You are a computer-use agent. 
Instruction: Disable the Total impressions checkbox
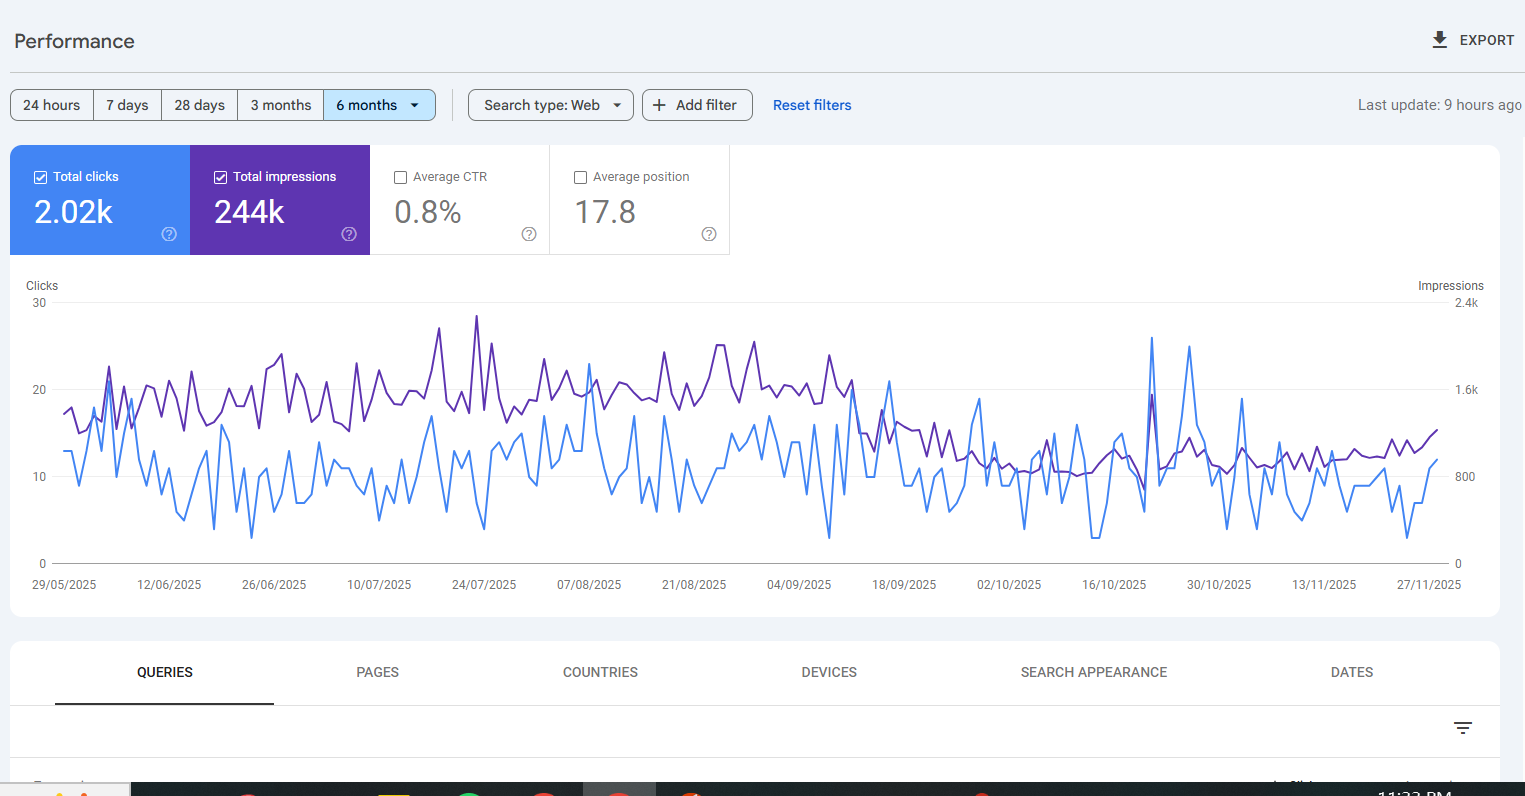pos(221,177)
